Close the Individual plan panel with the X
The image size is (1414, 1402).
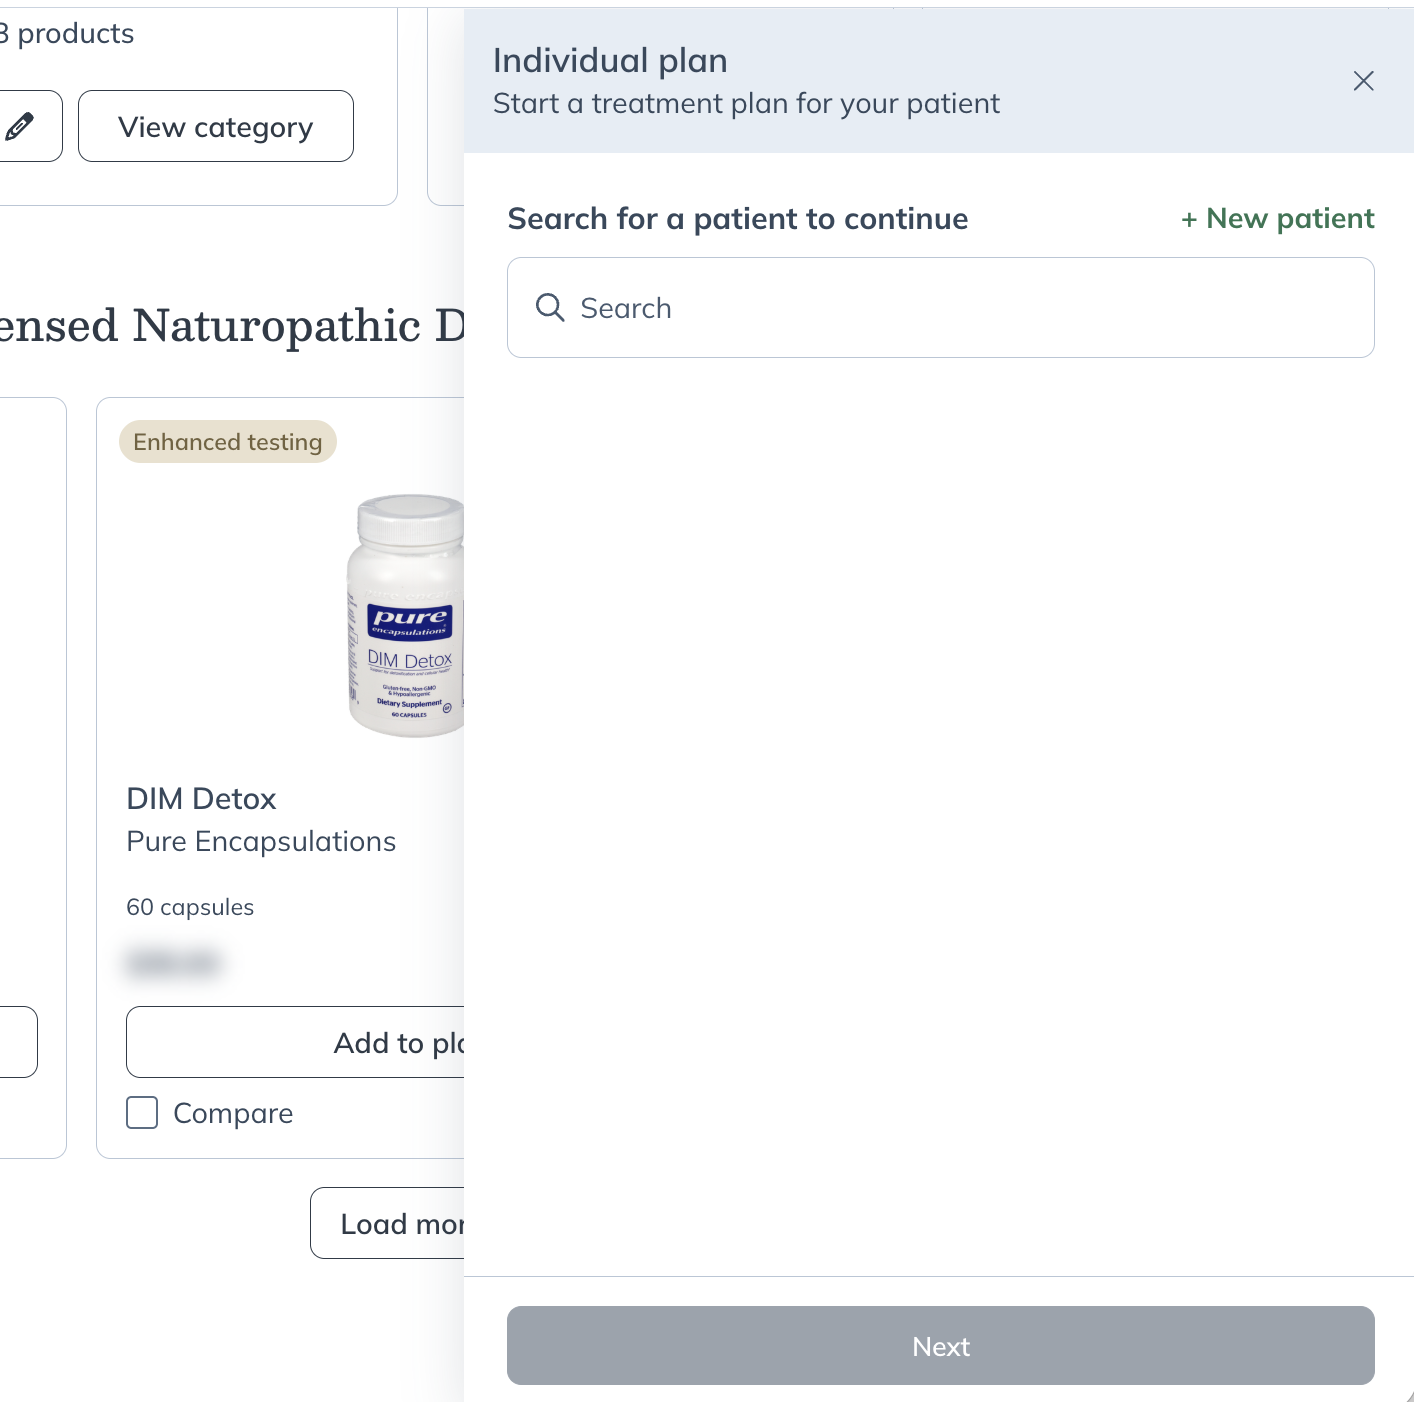point(1363,81)
